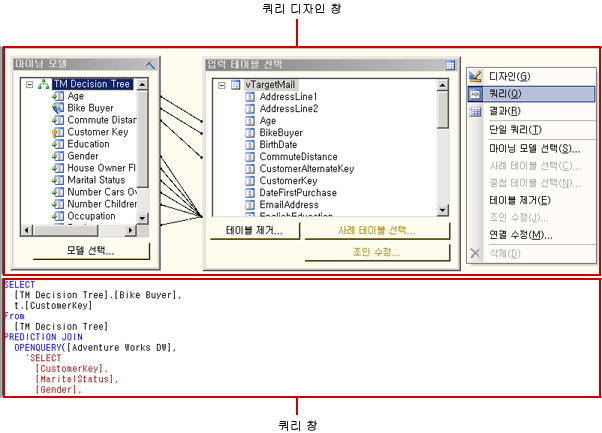
Task: Click the Number Cars Owned column icon
Action: [x=58, y=192]
